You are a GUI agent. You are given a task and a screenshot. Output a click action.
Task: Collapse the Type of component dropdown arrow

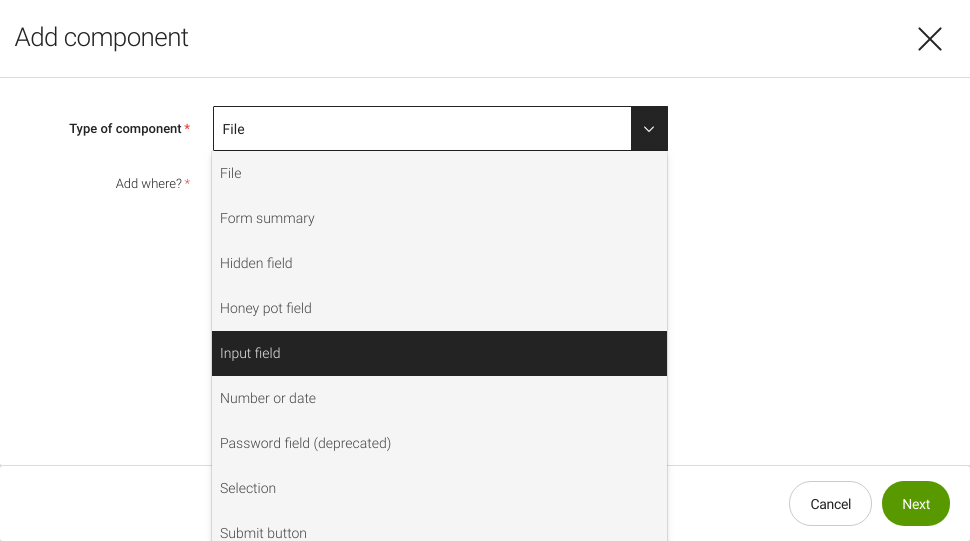click(649, 129)
